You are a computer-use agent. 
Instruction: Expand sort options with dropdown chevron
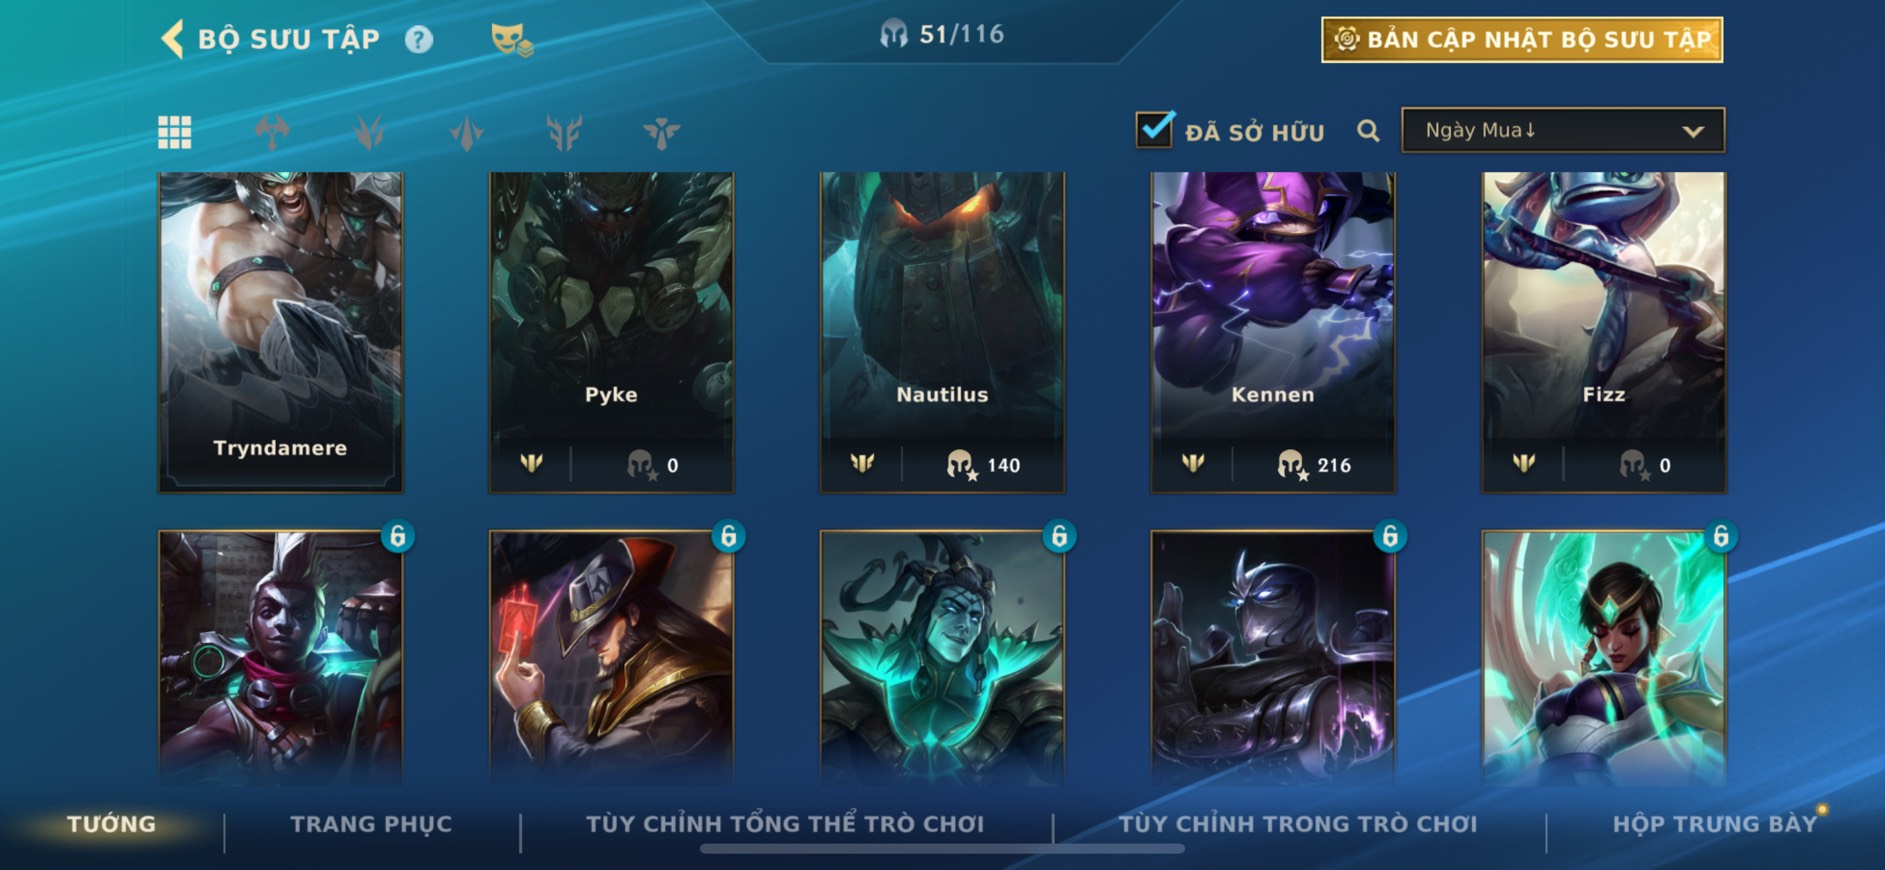1692,131
